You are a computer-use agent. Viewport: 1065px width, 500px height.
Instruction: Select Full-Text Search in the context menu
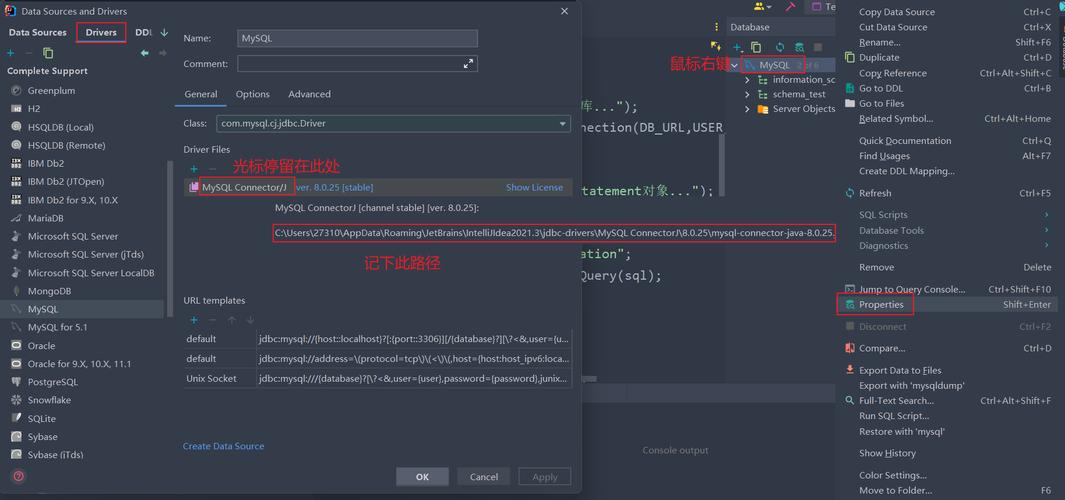pos(947,401)
